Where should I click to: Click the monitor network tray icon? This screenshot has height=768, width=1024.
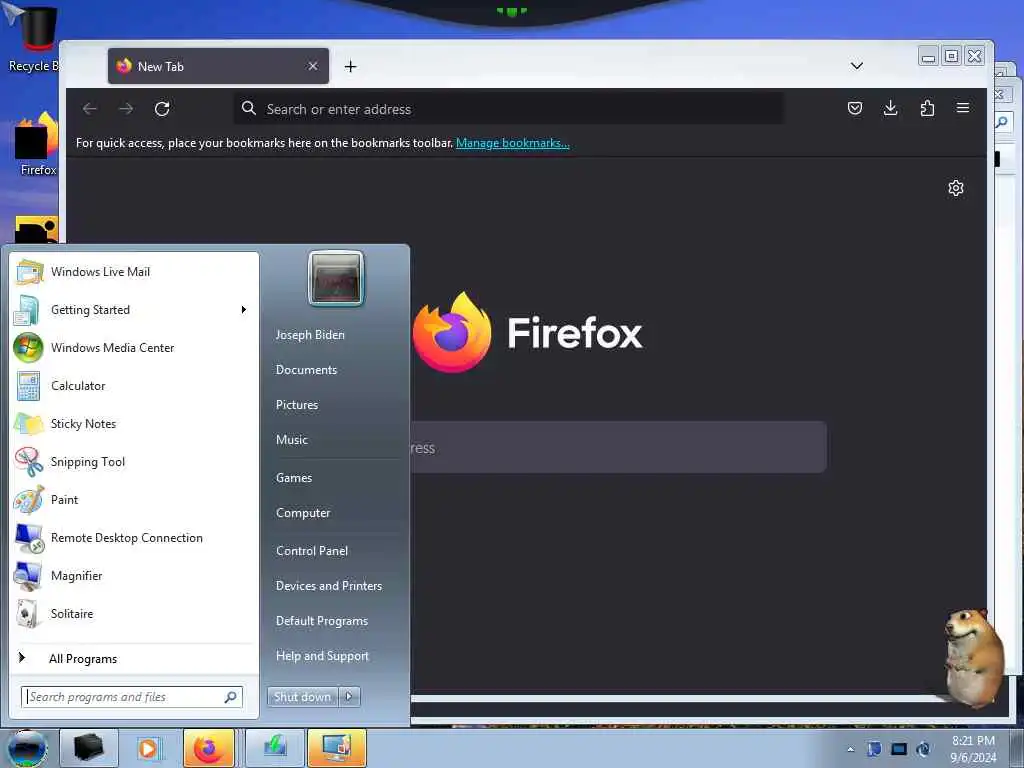pyautogui.click(x=899, y=749)
